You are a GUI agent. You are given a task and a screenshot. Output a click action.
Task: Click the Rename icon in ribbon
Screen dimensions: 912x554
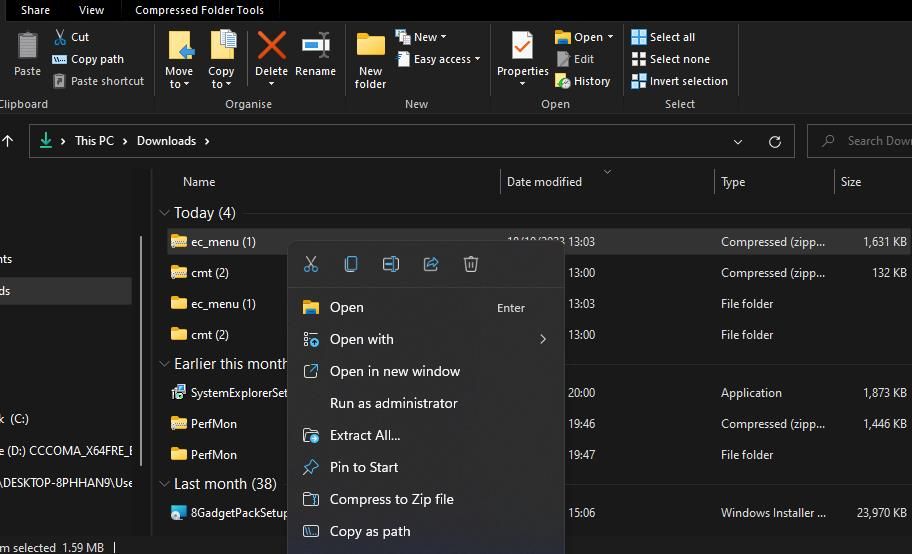[x=315, y=56]
